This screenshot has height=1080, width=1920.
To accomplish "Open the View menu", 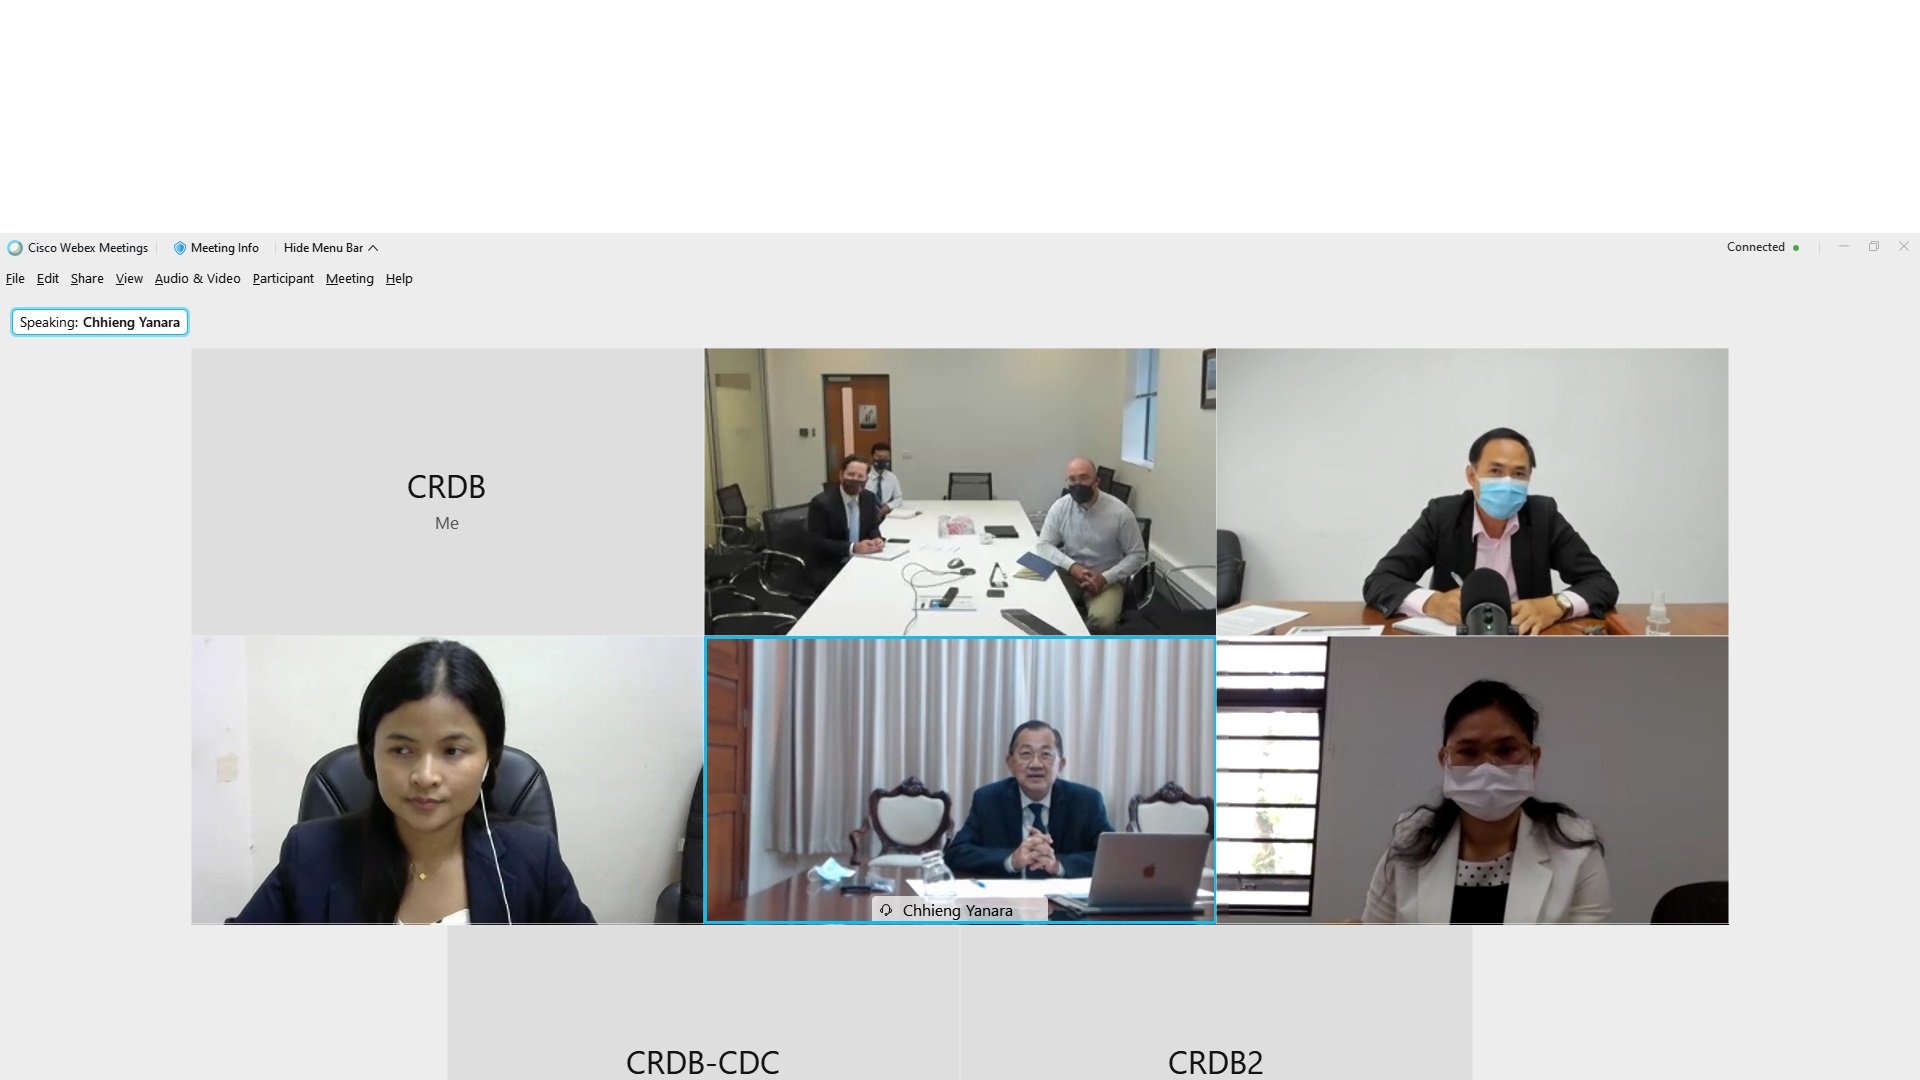I will [129, 279].
